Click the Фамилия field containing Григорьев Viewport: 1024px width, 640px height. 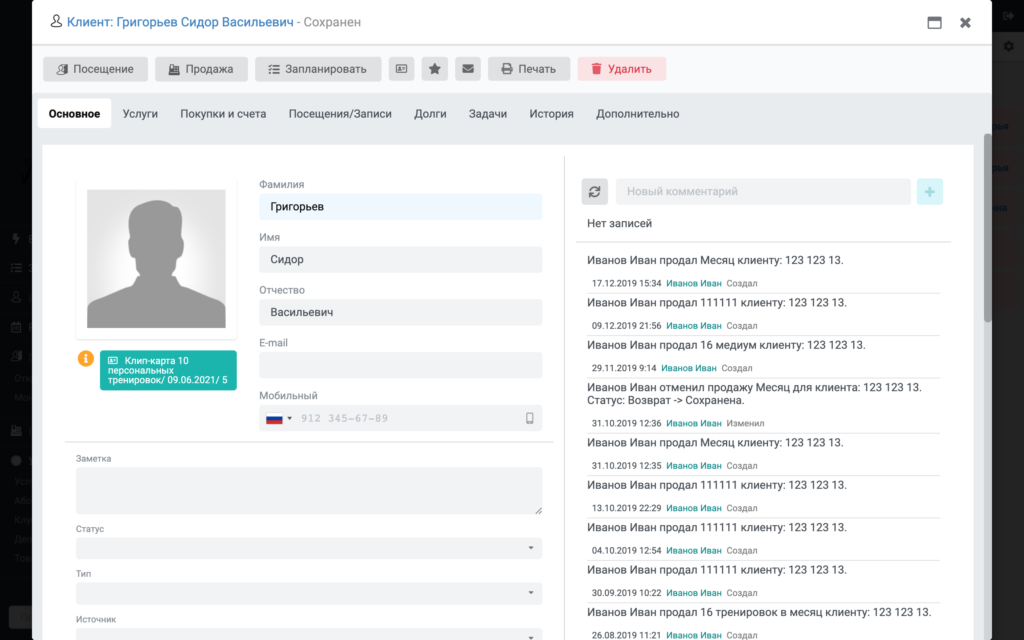point(400,207)
